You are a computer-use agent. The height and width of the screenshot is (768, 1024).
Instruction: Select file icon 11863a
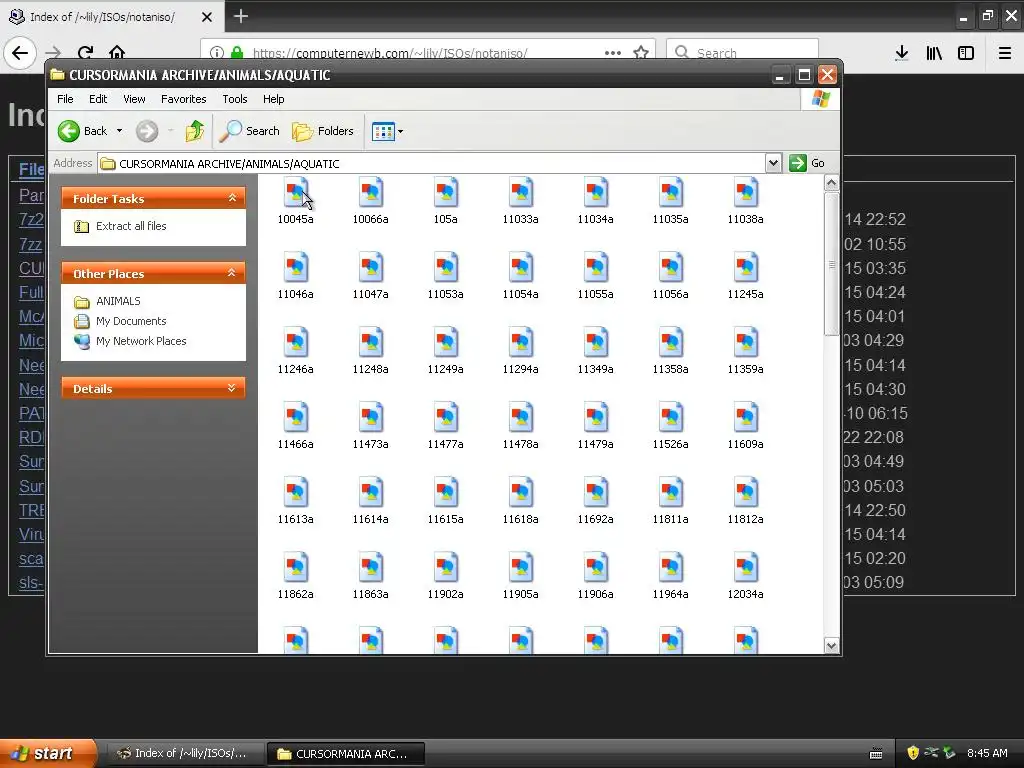(x=371, y=568)
